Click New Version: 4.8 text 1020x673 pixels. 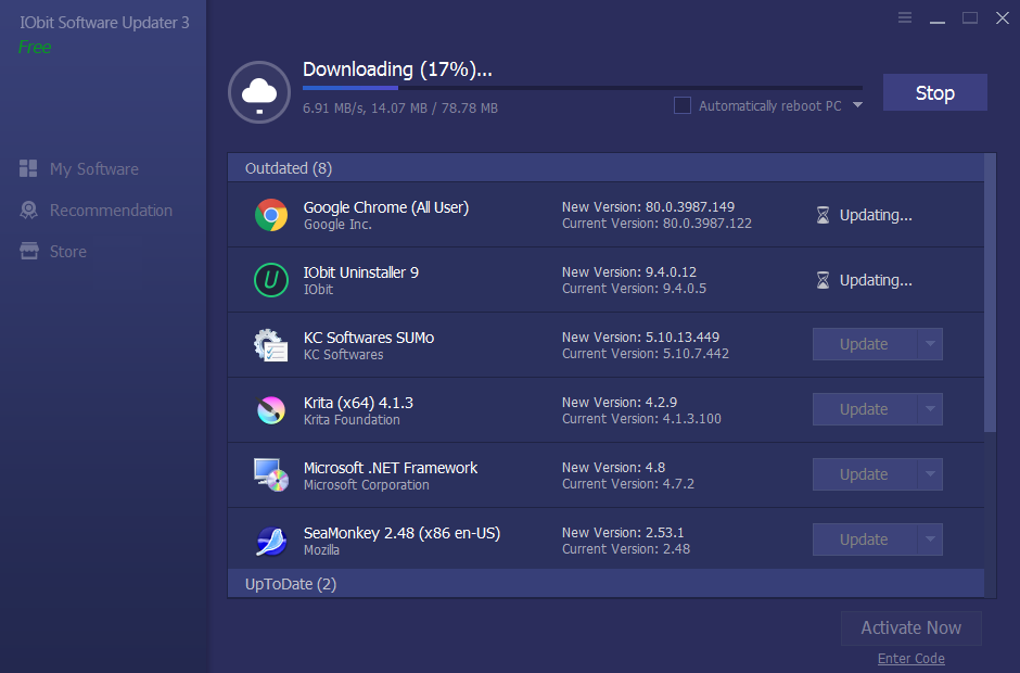613,467
